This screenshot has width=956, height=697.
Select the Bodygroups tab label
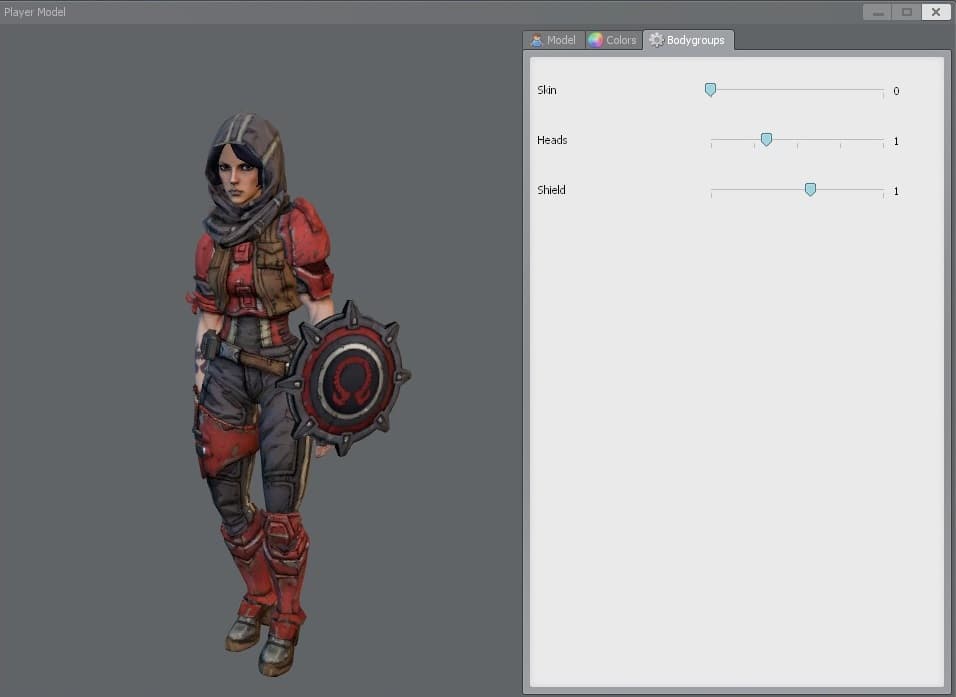pos(696,40)
